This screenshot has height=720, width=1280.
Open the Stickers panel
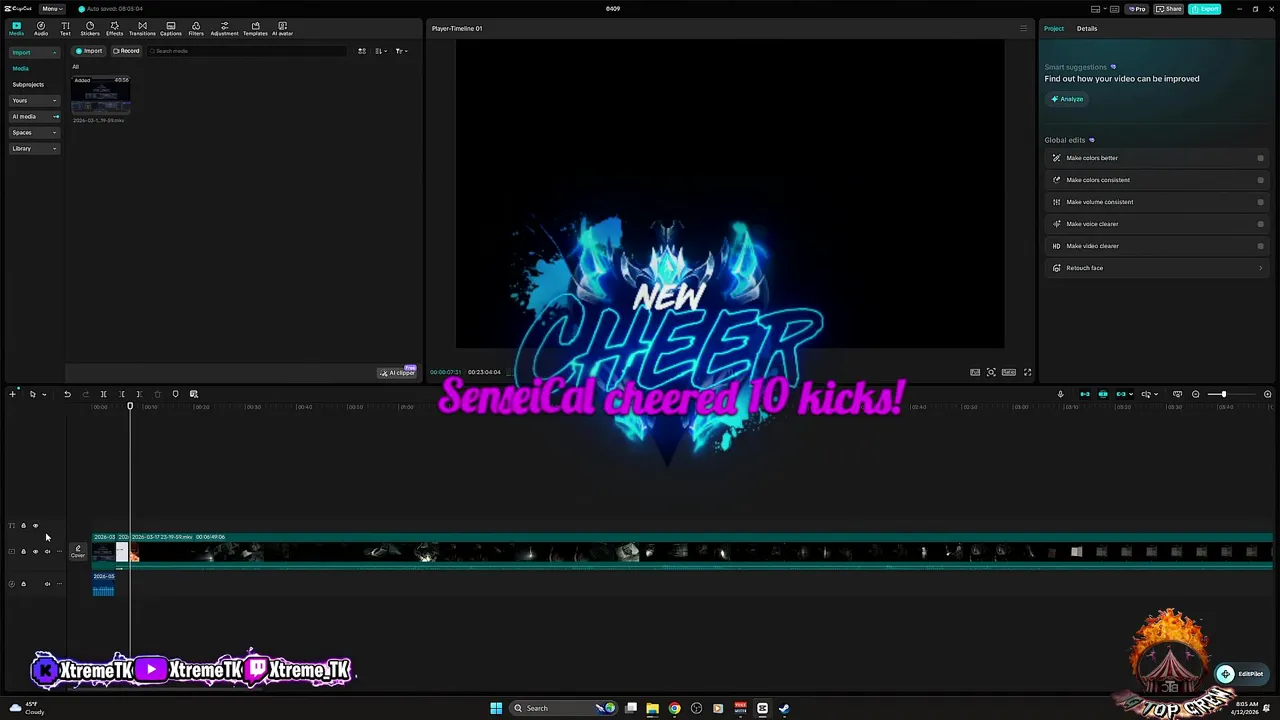tap(90, 28)
